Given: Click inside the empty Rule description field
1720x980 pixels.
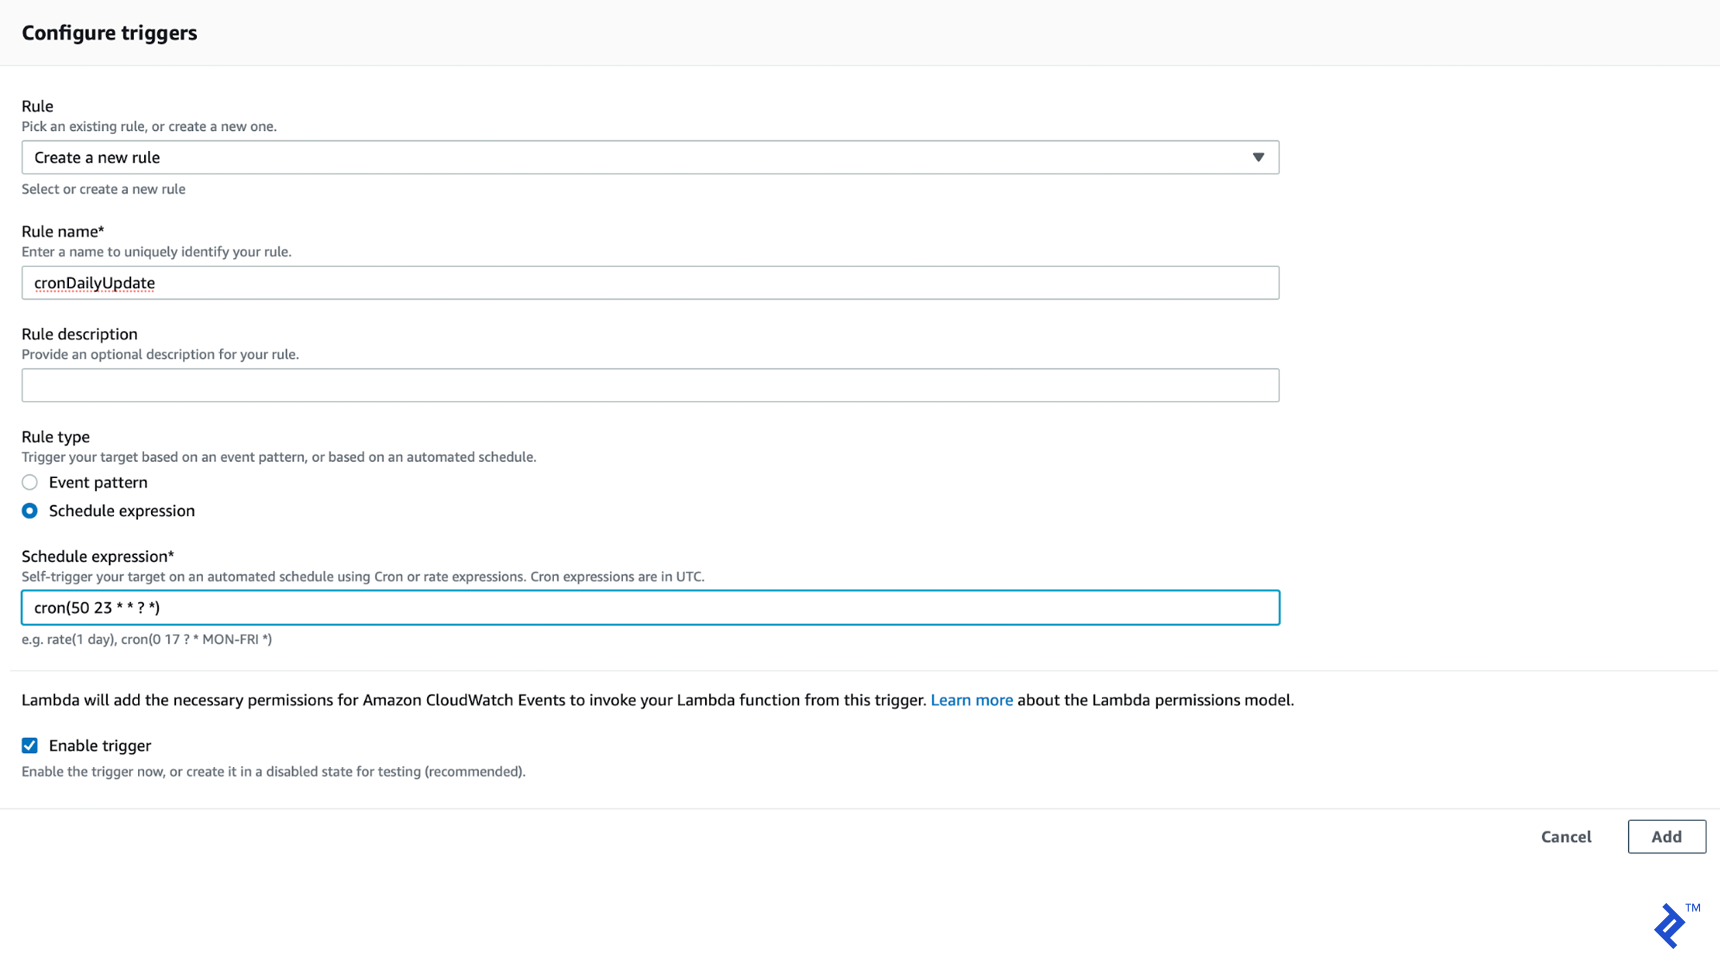Looking at the screenshot, I should 650,385.
